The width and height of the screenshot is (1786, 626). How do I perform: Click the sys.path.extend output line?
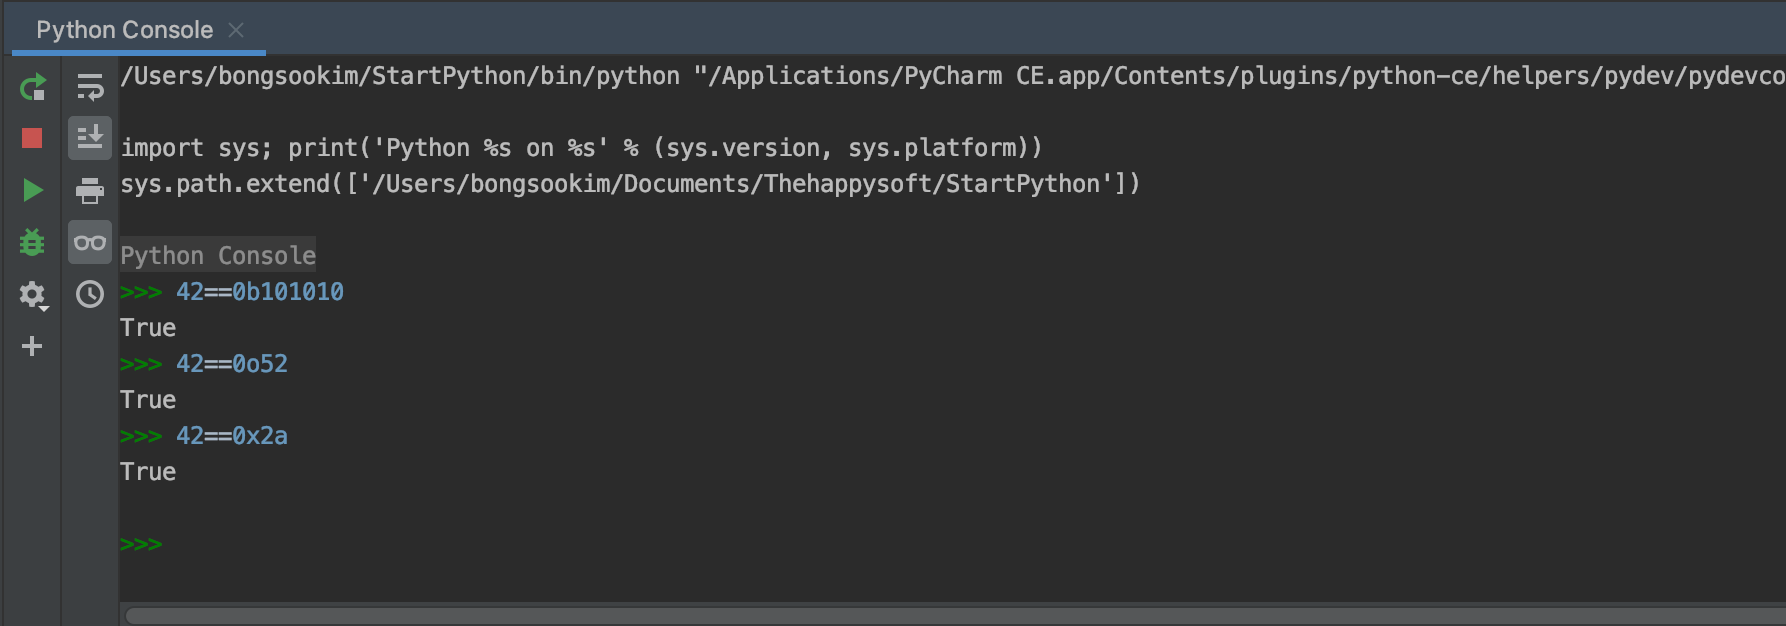click(x=630, y=184)
